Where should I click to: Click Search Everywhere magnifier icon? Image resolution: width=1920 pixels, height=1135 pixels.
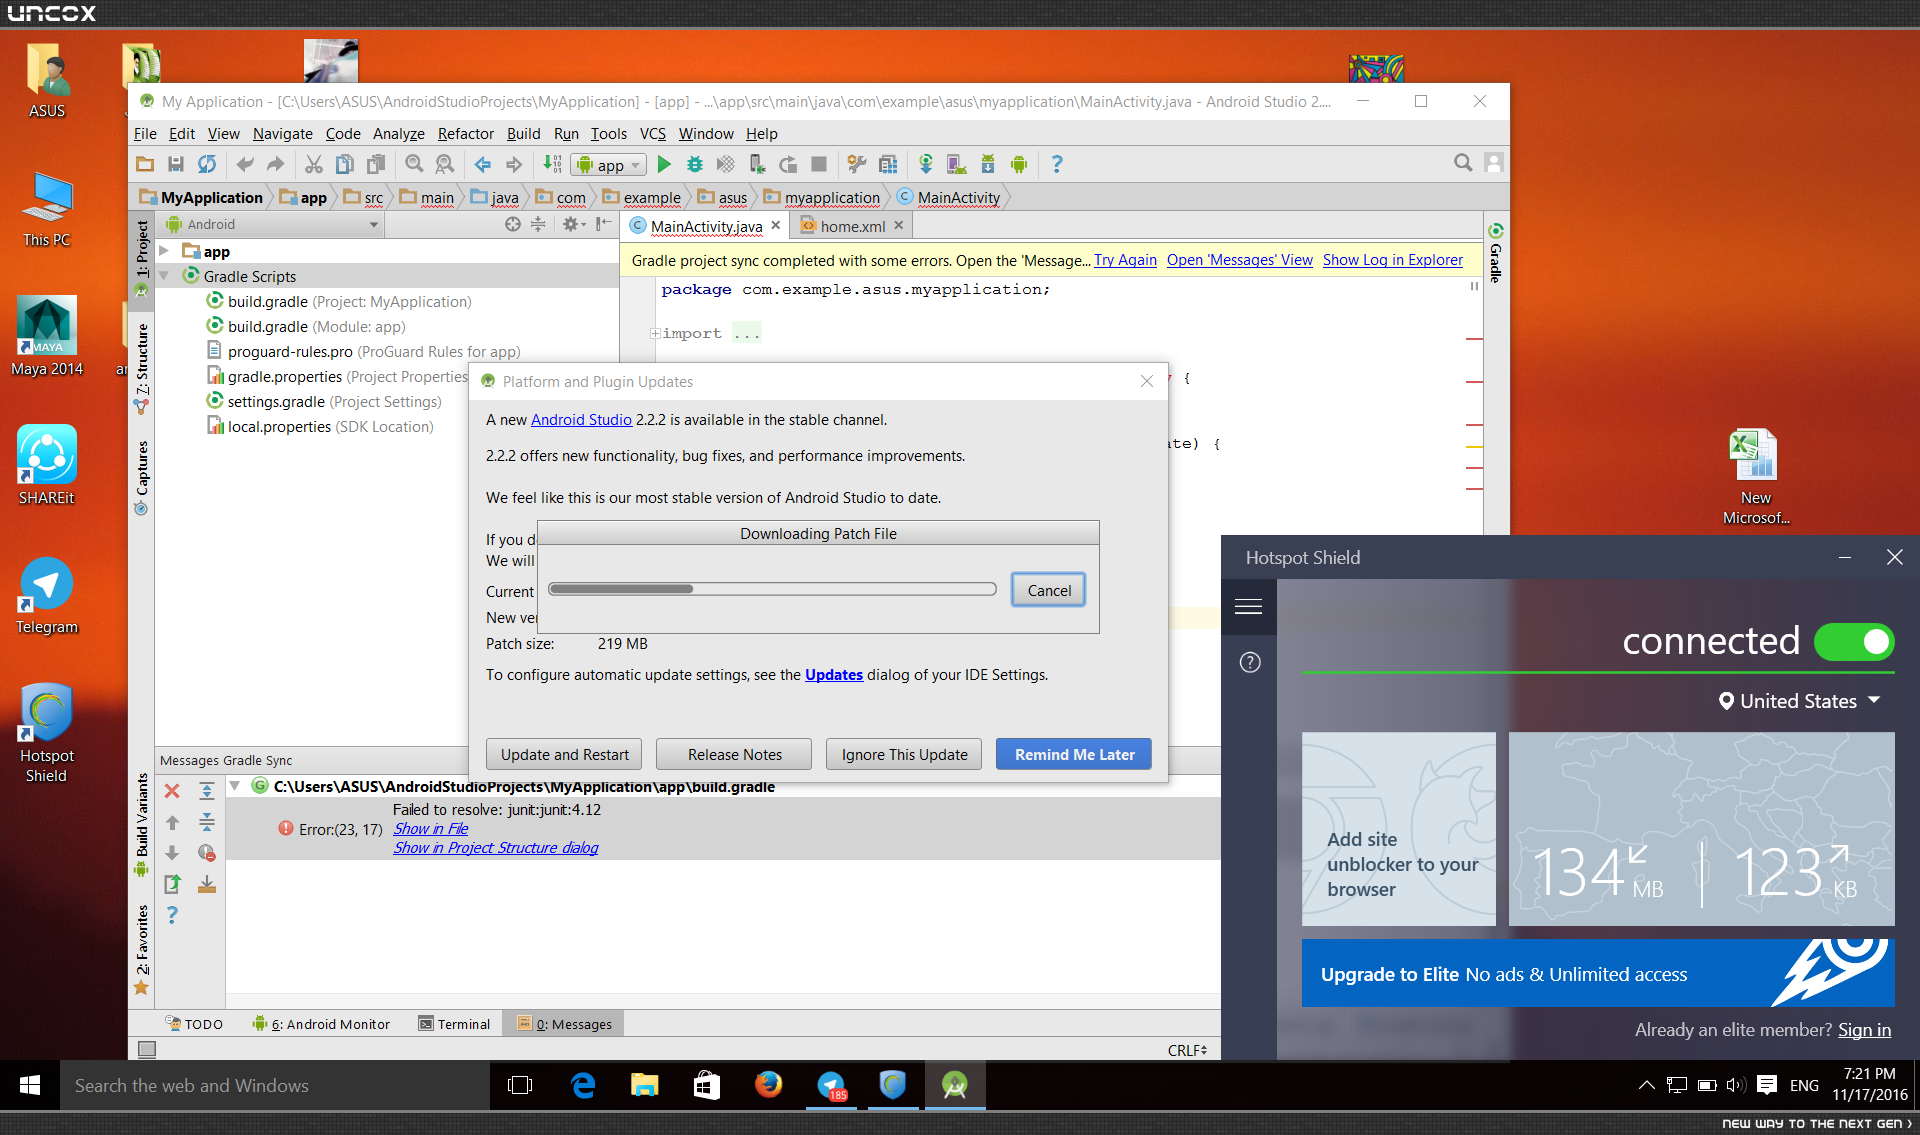1463,163
